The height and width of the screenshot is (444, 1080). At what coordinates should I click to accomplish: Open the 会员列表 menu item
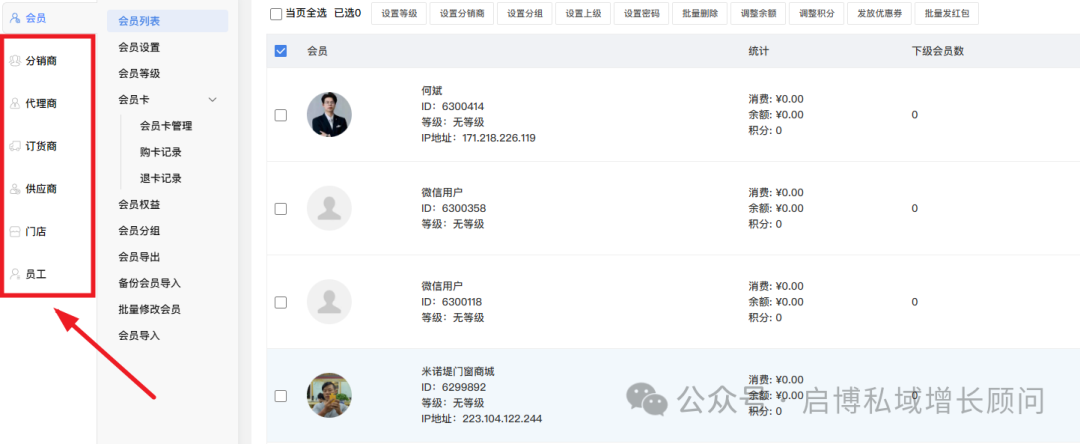[139, 20]
